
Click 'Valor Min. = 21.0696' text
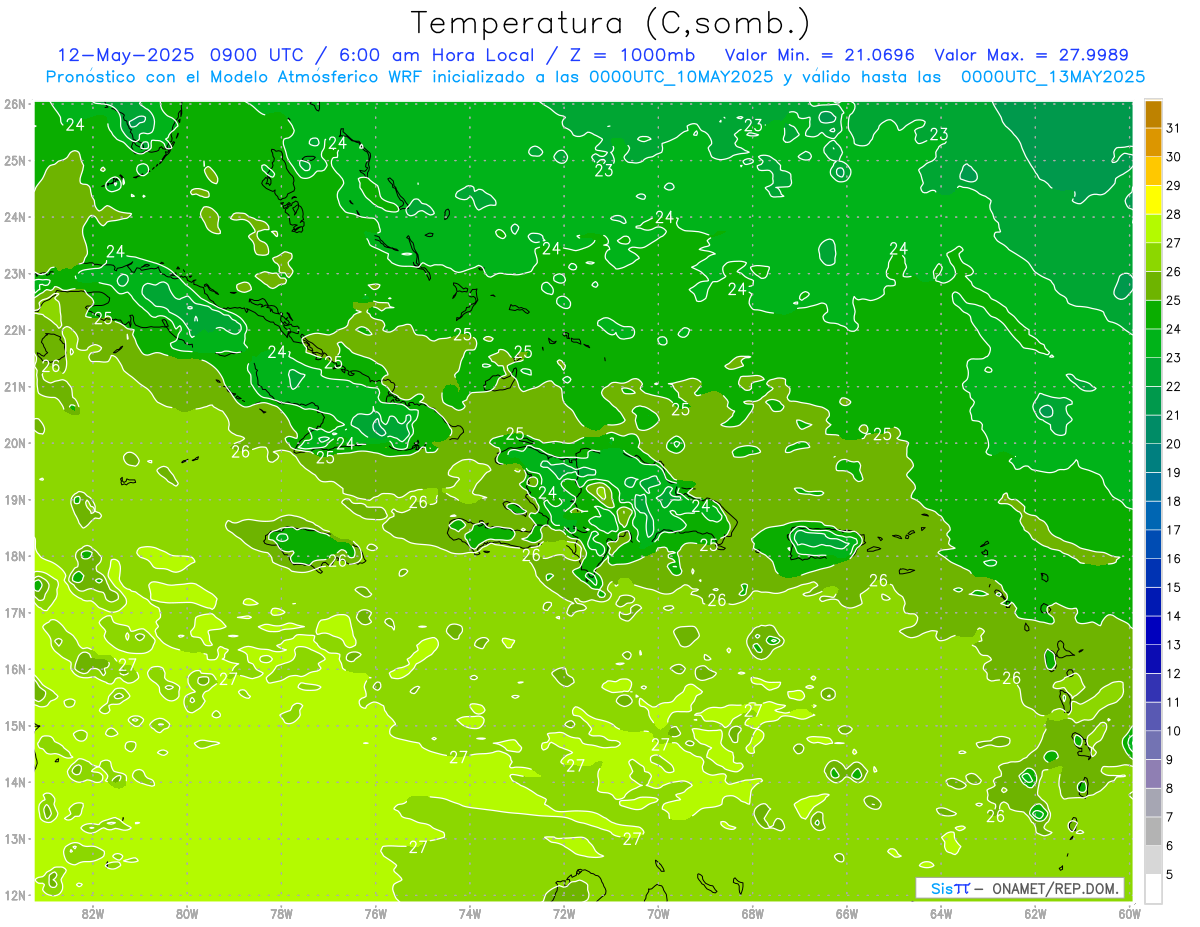(820, 55)
